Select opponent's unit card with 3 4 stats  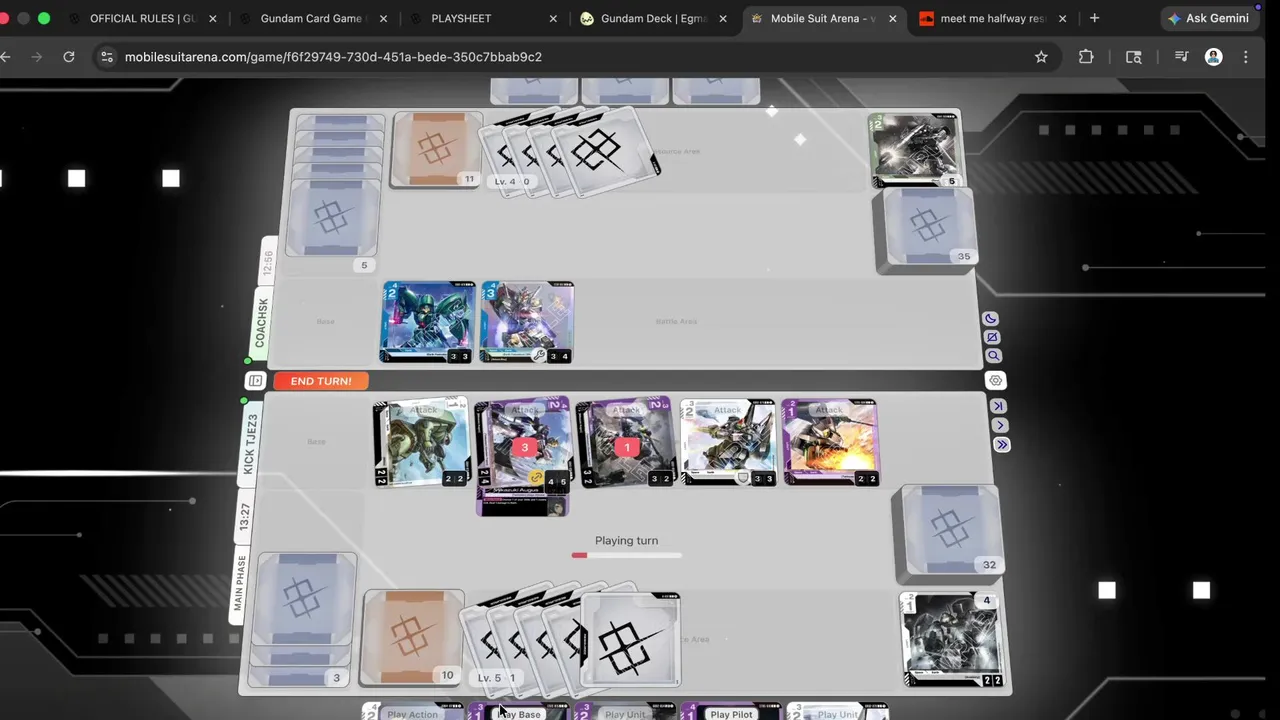tap(527, 322)
